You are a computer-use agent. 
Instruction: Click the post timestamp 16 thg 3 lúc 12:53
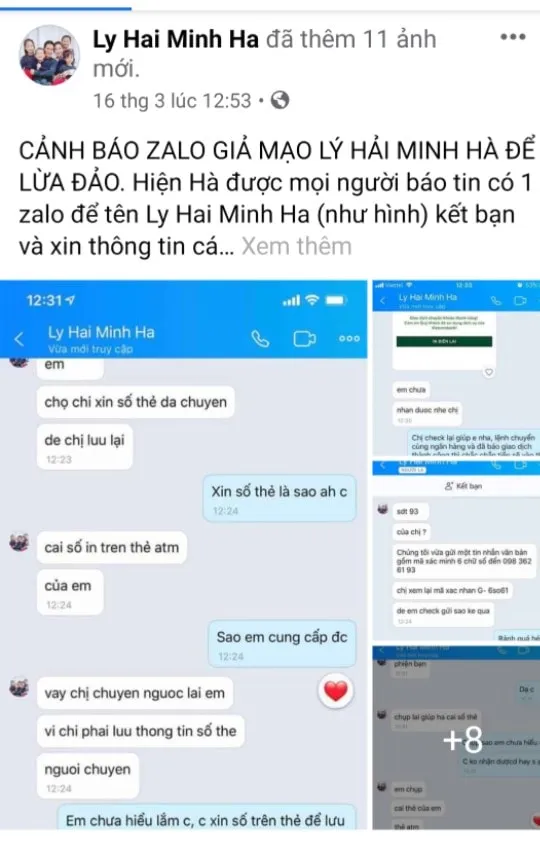172,100
